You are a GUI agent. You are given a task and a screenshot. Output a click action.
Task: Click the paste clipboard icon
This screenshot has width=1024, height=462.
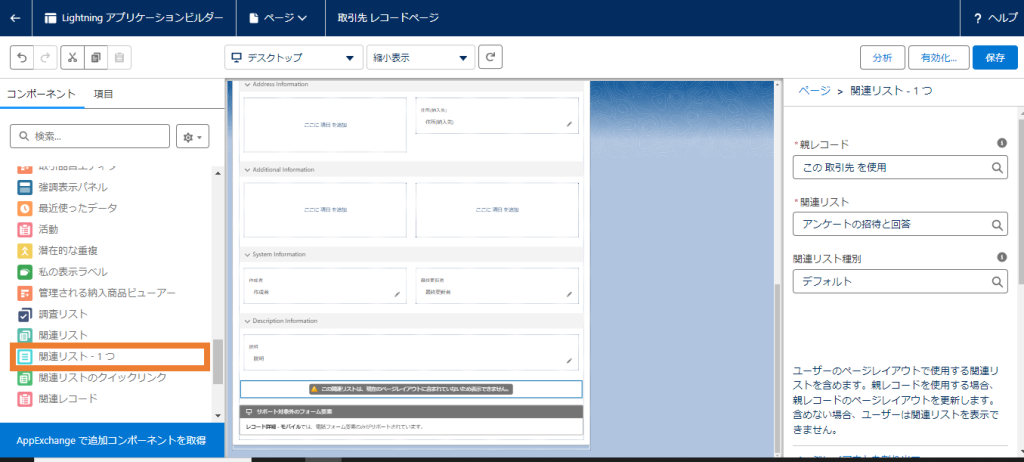120,58
